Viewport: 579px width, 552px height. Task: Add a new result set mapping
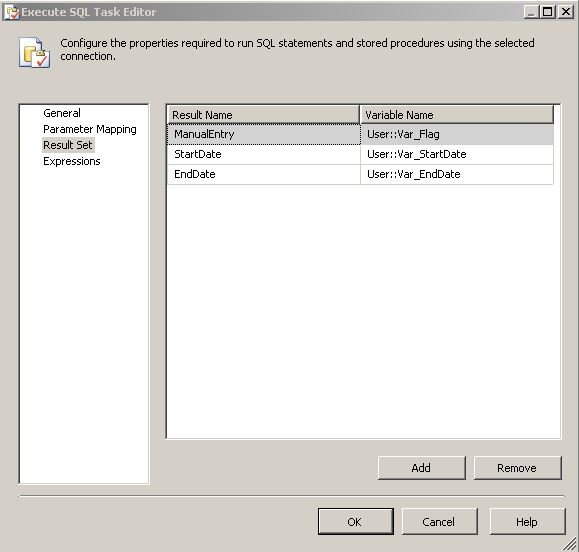click(421, 468)
